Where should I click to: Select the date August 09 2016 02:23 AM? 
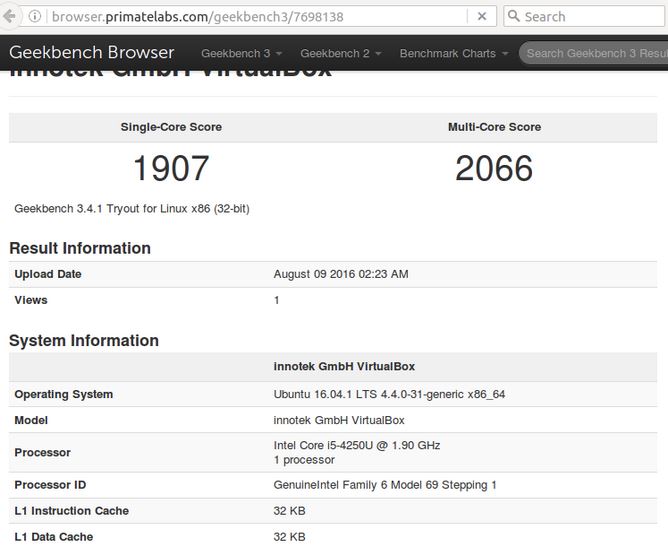tap(341, 274)
